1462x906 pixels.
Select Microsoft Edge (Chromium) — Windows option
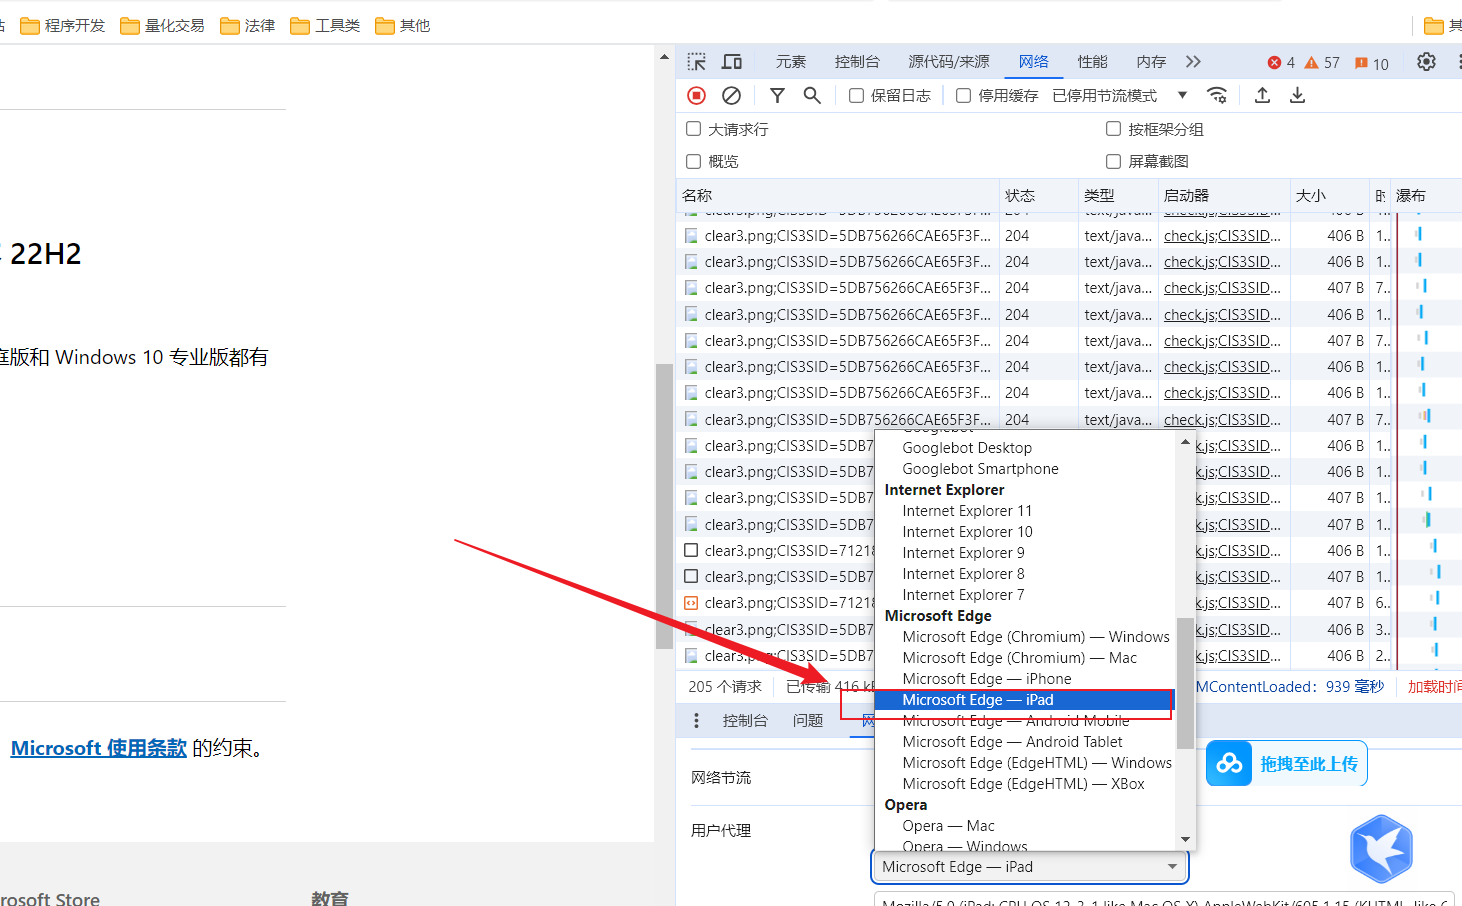pos(1023,637)
